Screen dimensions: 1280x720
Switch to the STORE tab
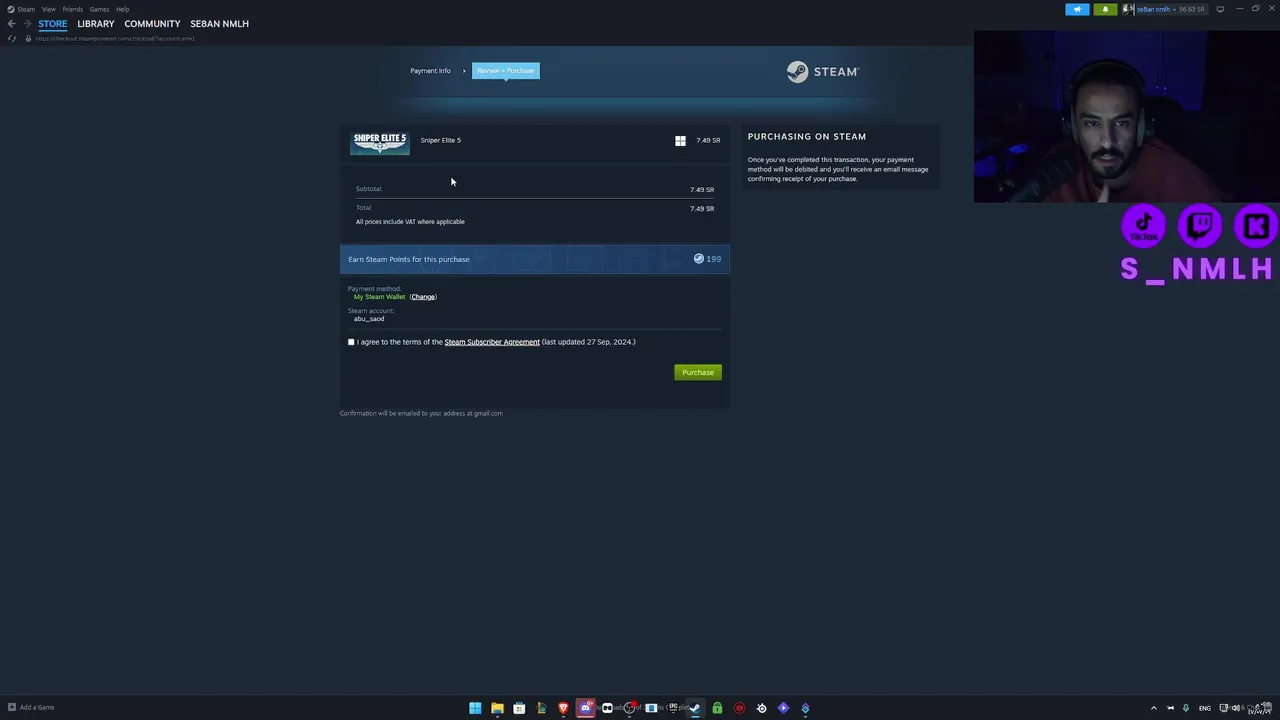click(x=53, y=24)
